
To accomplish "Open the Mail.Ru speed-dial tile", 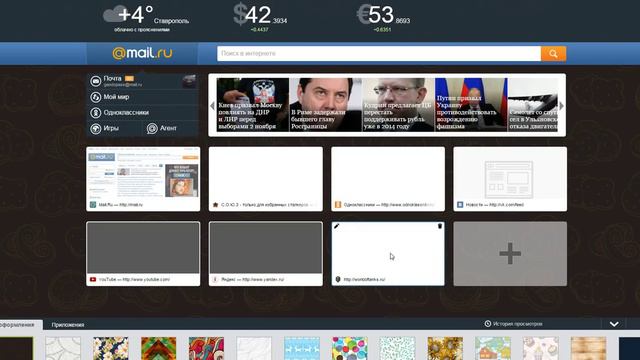I will pos(143,179).
